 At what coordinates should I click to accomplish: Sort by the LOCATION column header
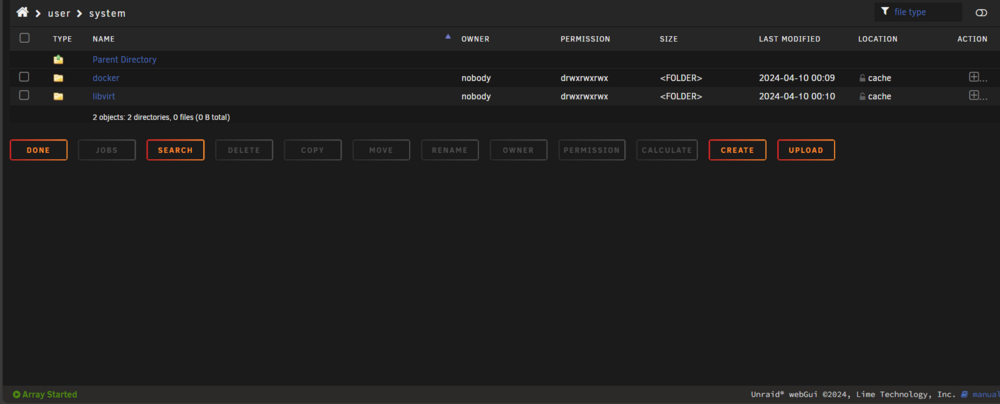(878, 39)
